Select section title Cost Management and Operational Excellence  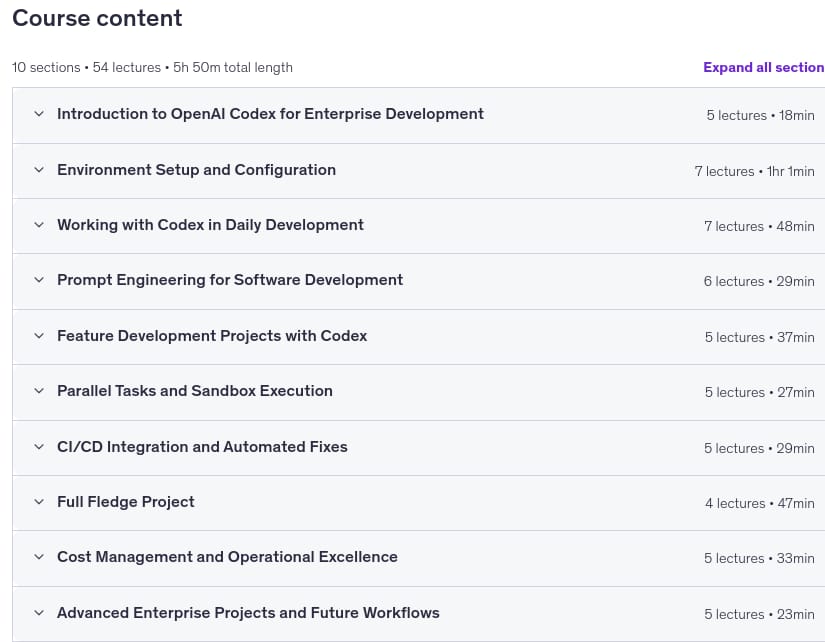click(x=227, y=557)
